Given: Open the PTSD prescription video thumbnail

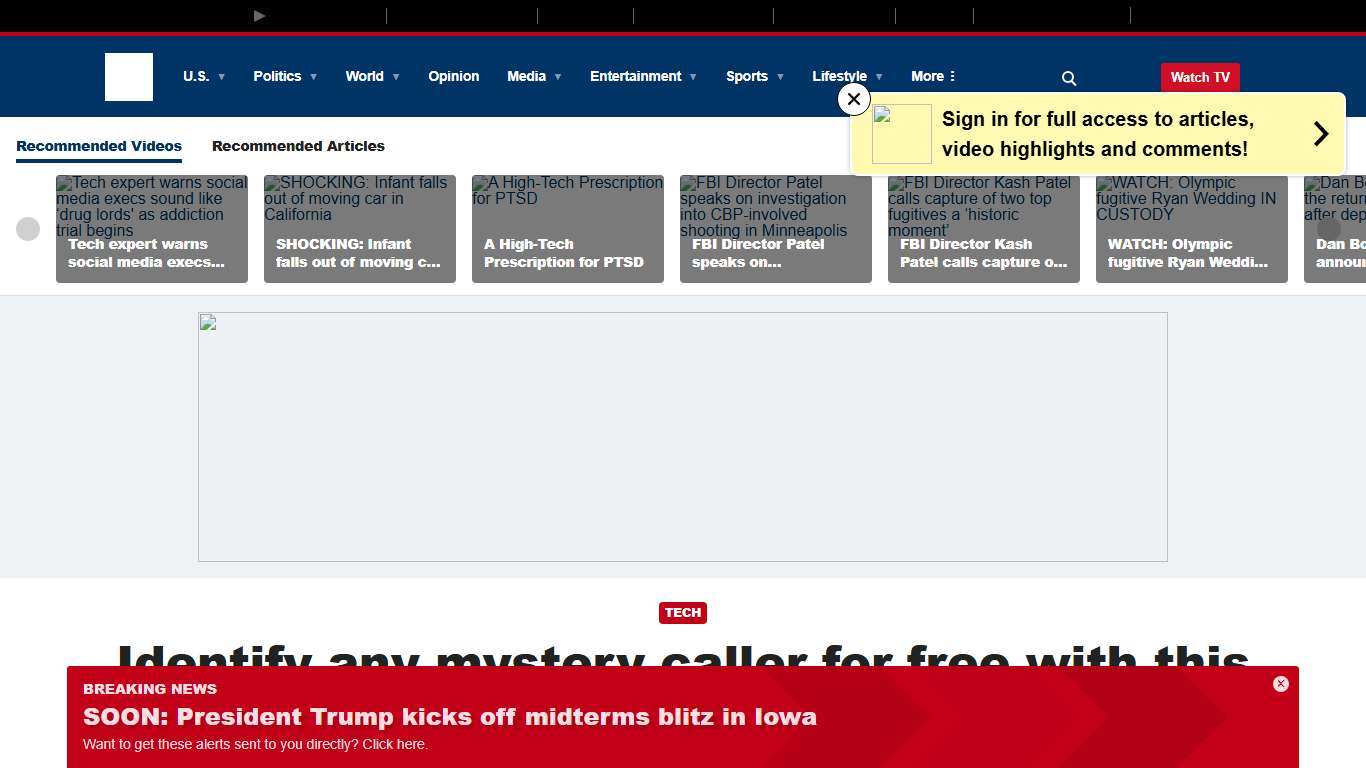Looking at the screenshot, I should pyautogui.click(x=568, y=229).
